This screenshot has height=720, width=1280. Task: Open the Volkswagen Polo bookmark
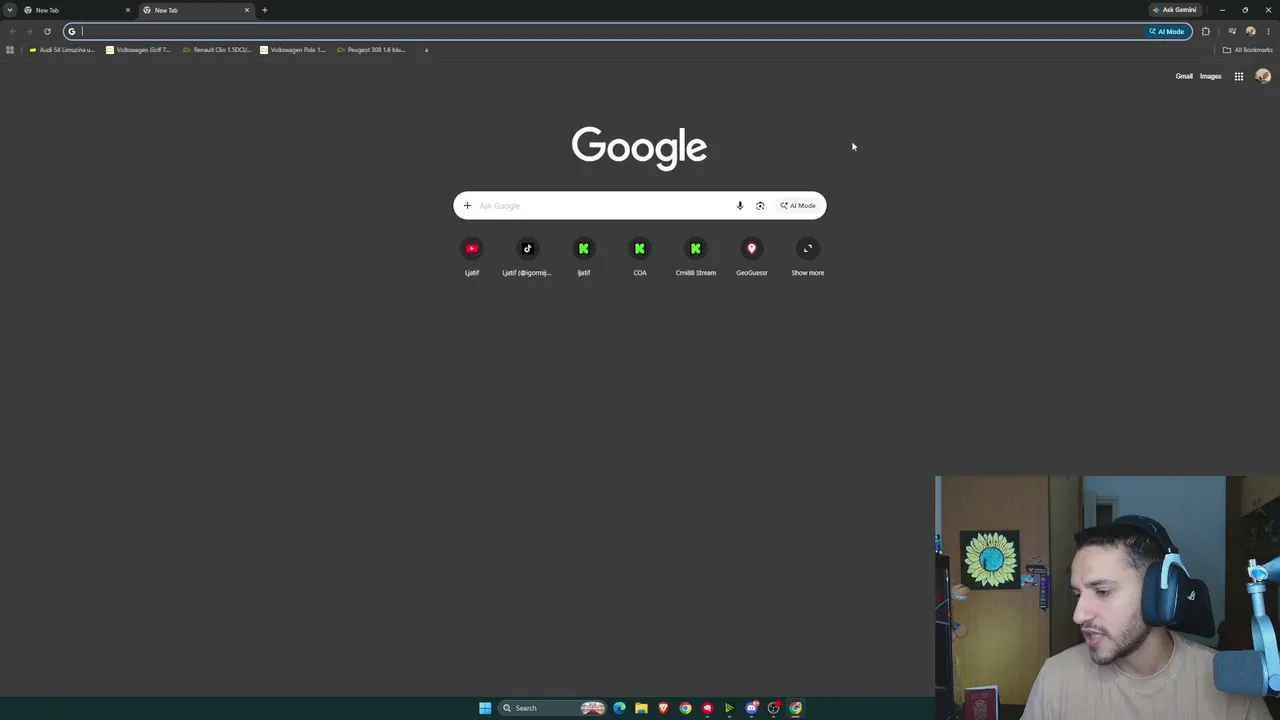(293, 50)
